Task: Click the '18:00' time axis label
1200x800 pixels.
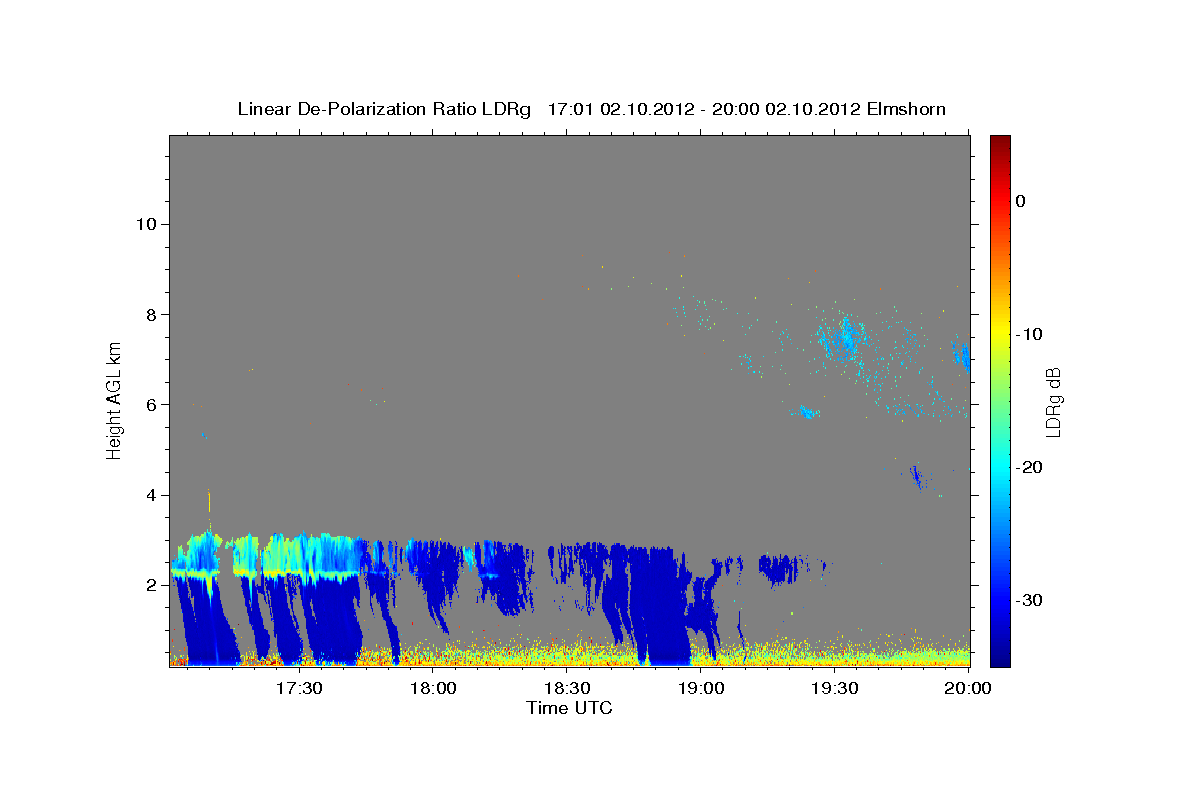Action: pos(434,689)
